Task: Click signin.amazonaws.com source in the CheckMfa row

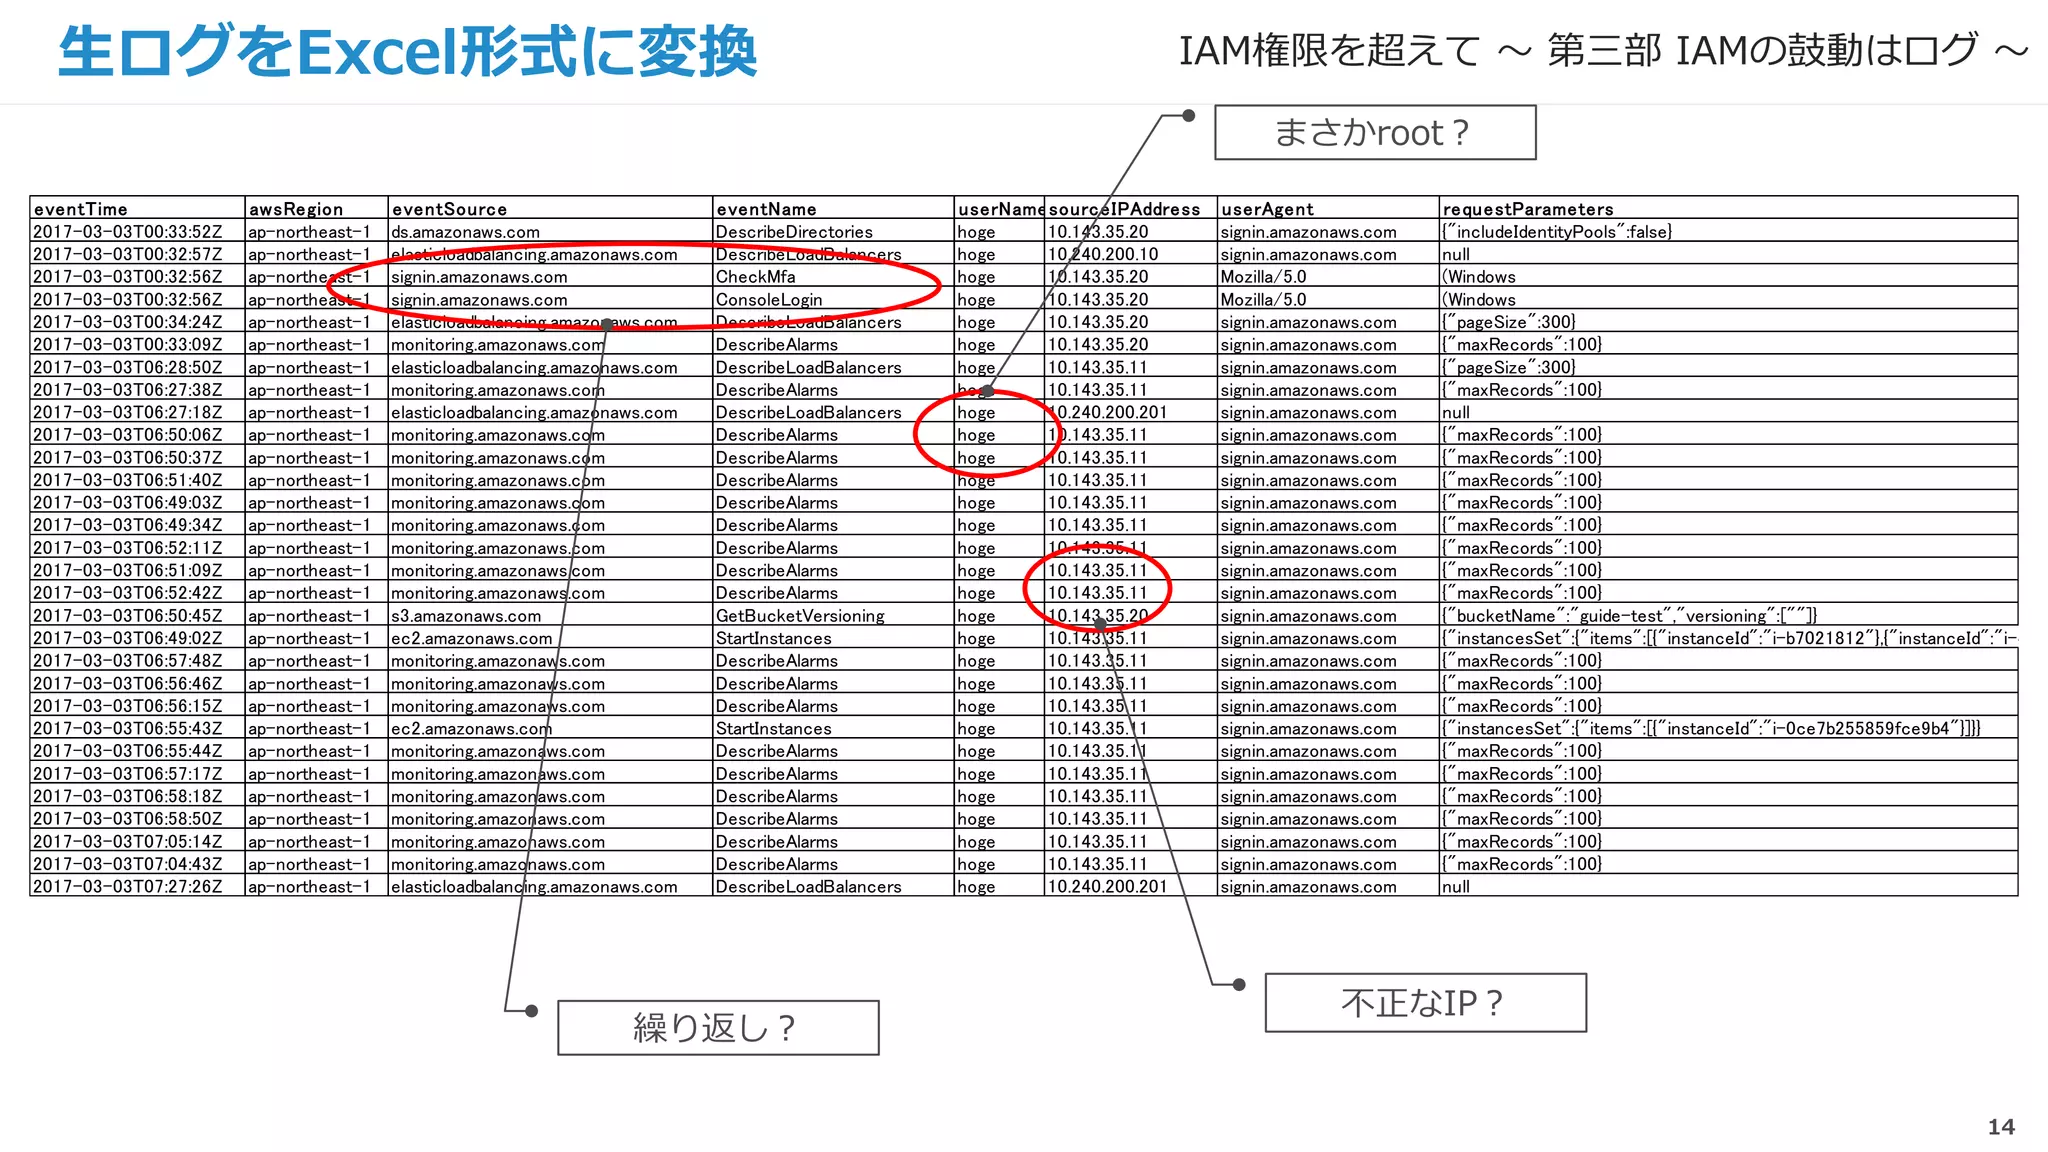Action: coord(550,276)
